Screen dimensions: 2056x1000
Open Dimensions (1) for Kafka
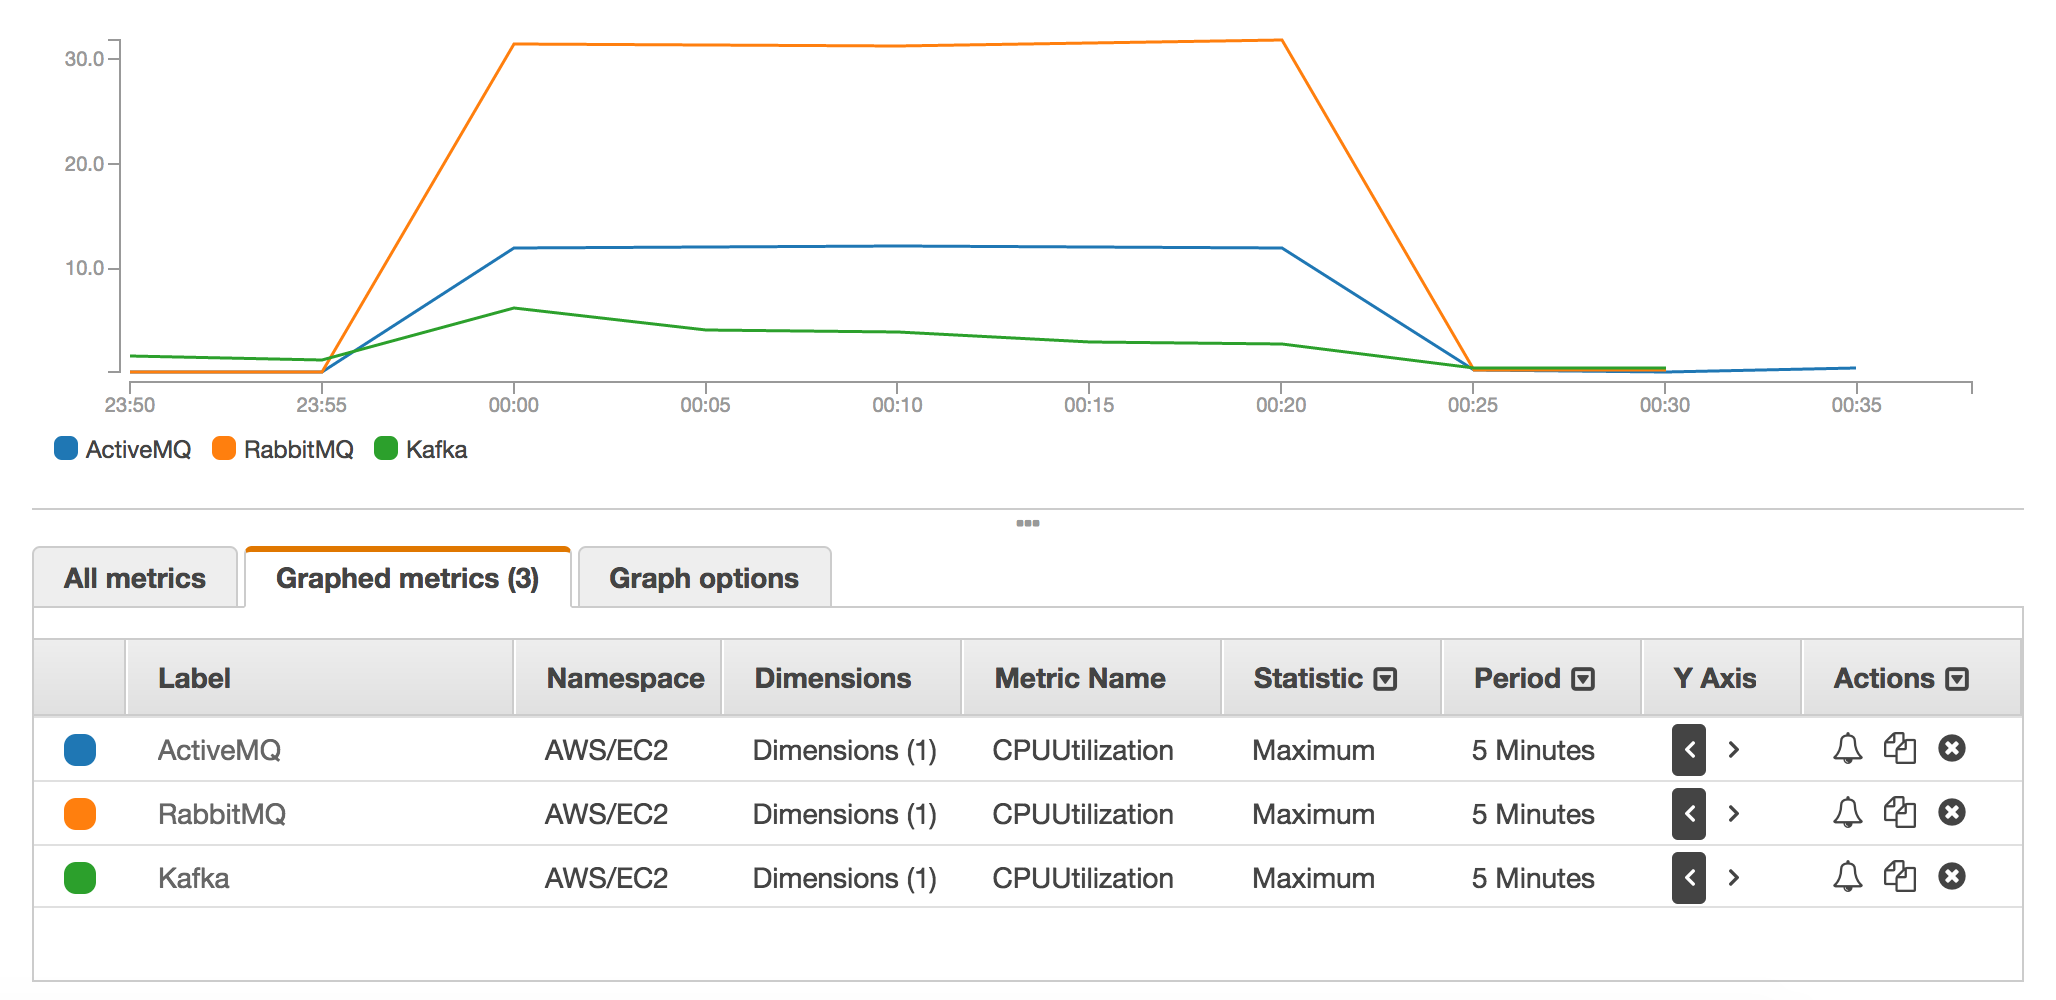[844, 878]
